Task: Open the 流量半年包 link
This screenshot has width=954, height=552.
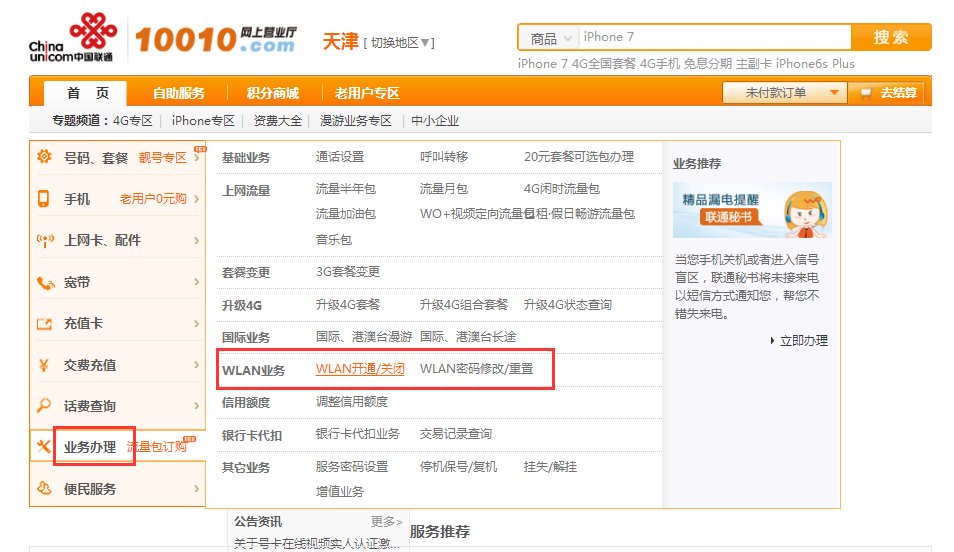Action: click(346, 189)
